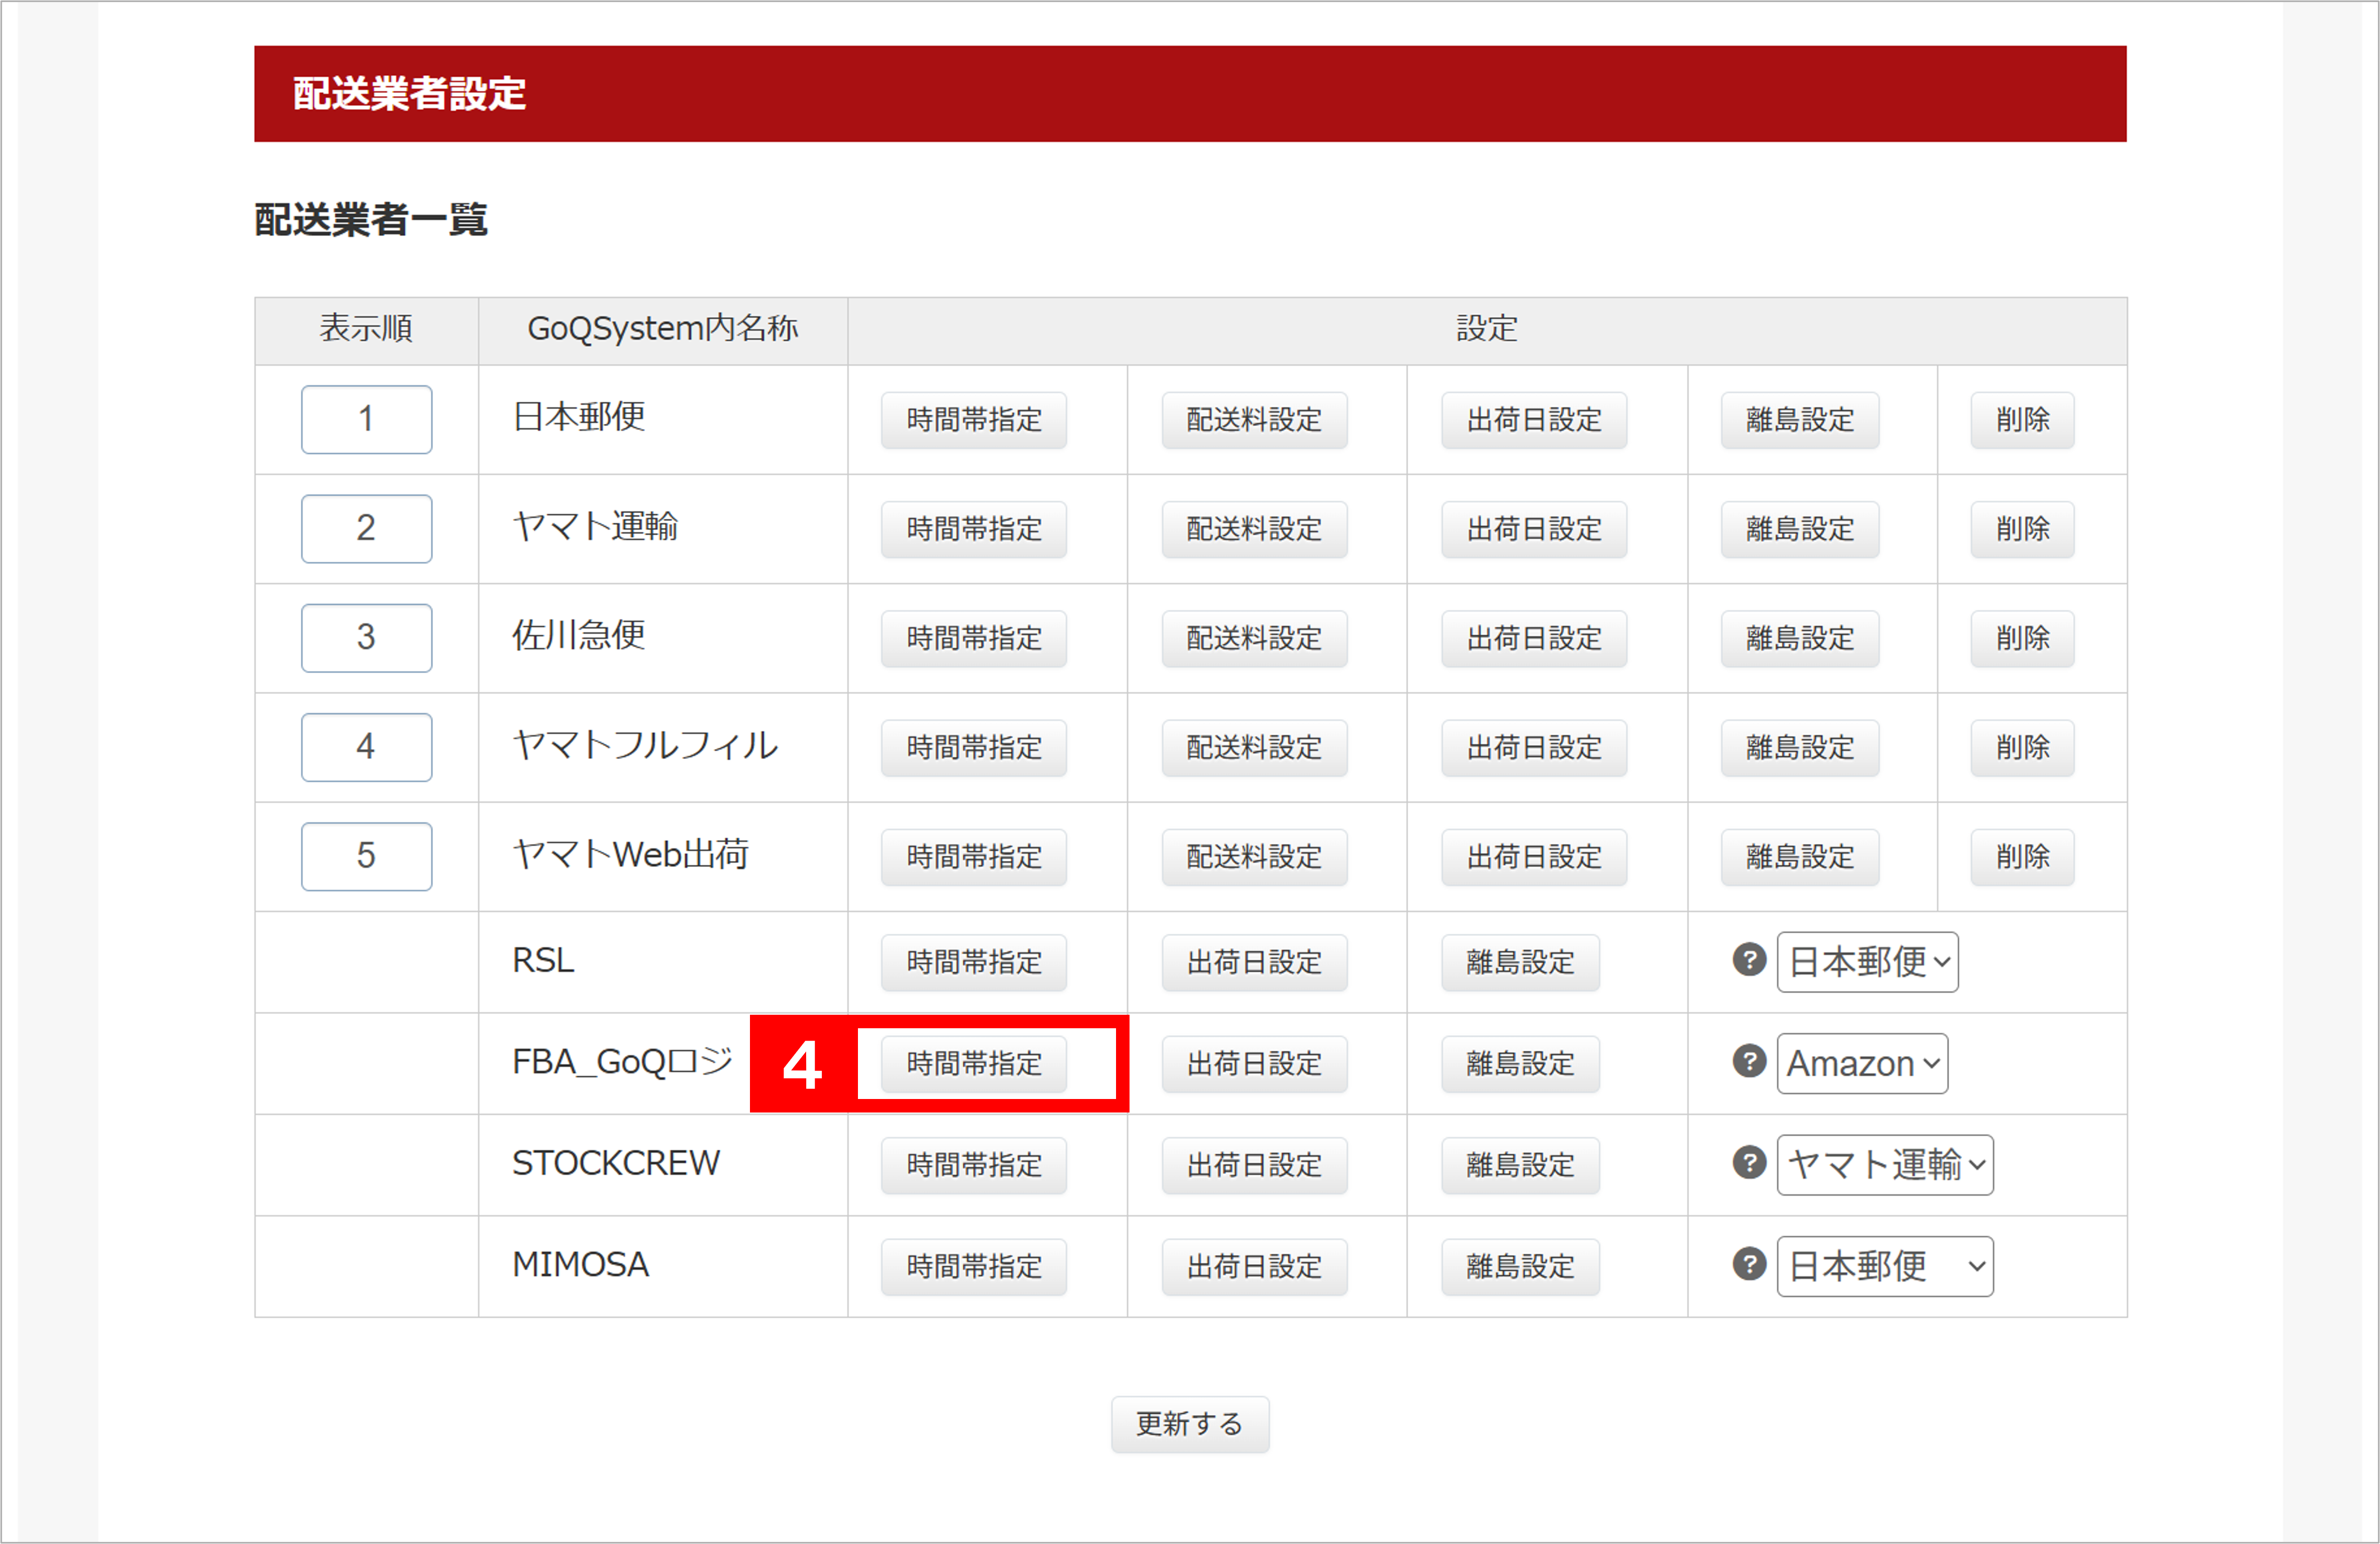This screenshot has width=2380, height=1544.
Task: Open 配送料設定 for ヤマト運輸 row
Action: (x=1254, y=529)
